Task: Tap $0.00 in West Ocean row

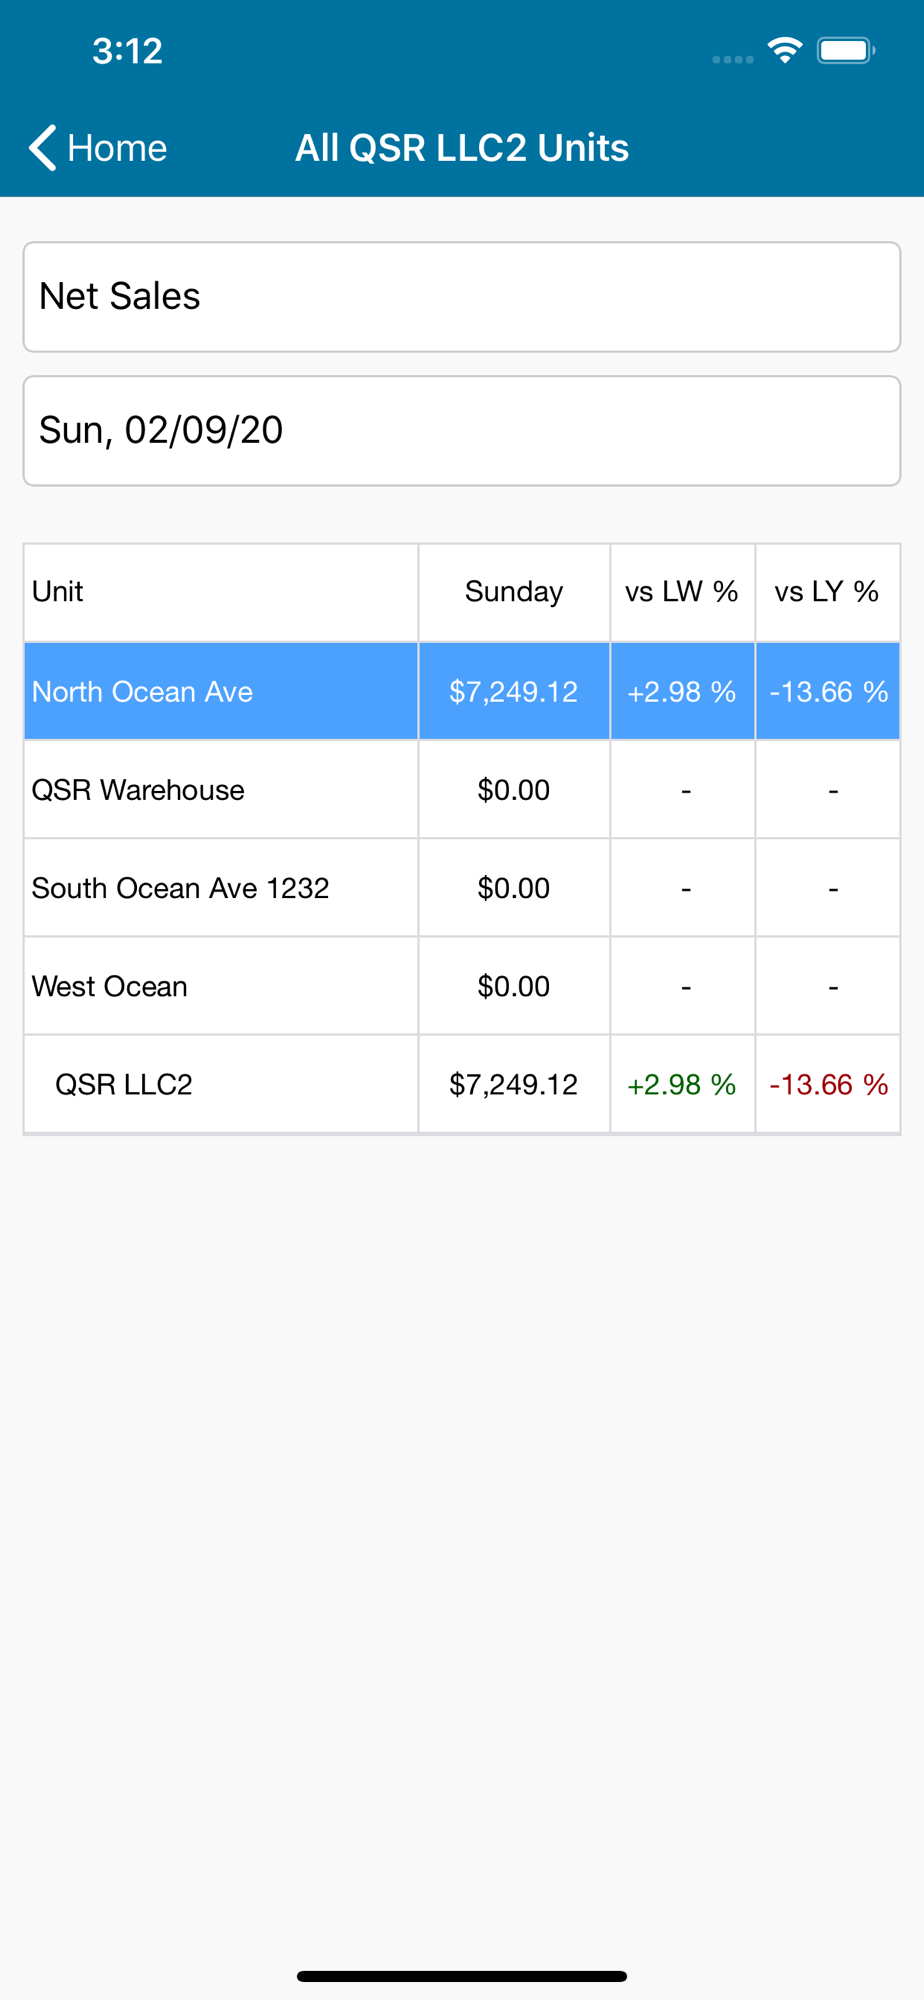Action: pyautogui.click(x=514, y=986)
